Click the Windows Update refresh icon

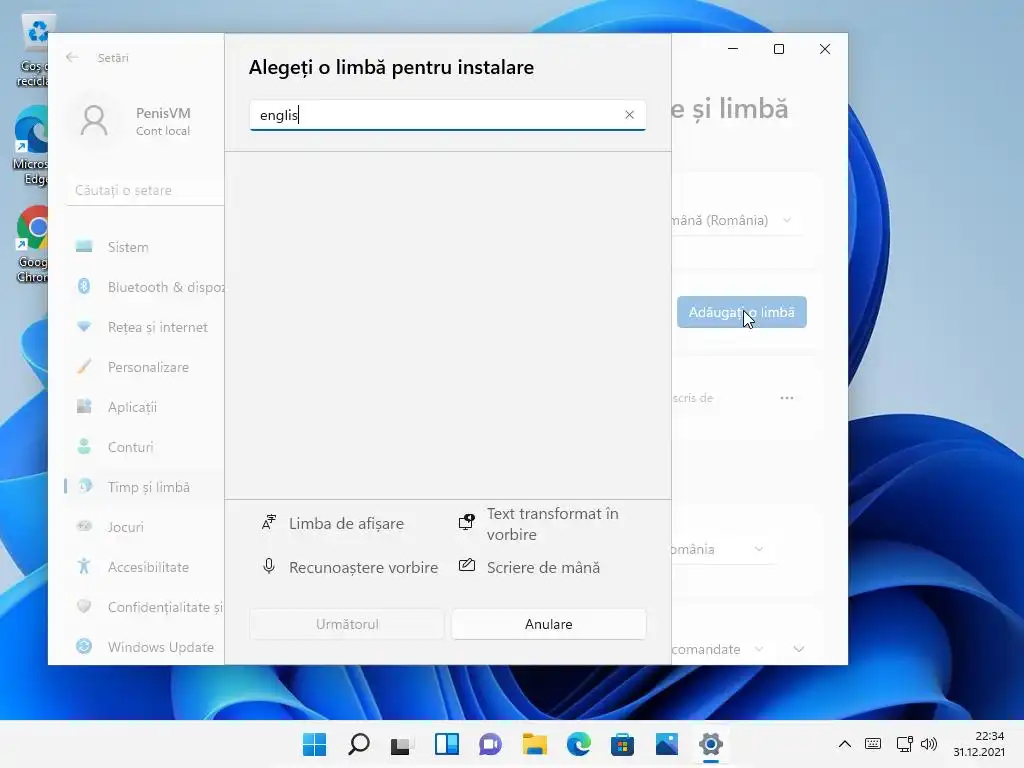pos(84,646)
